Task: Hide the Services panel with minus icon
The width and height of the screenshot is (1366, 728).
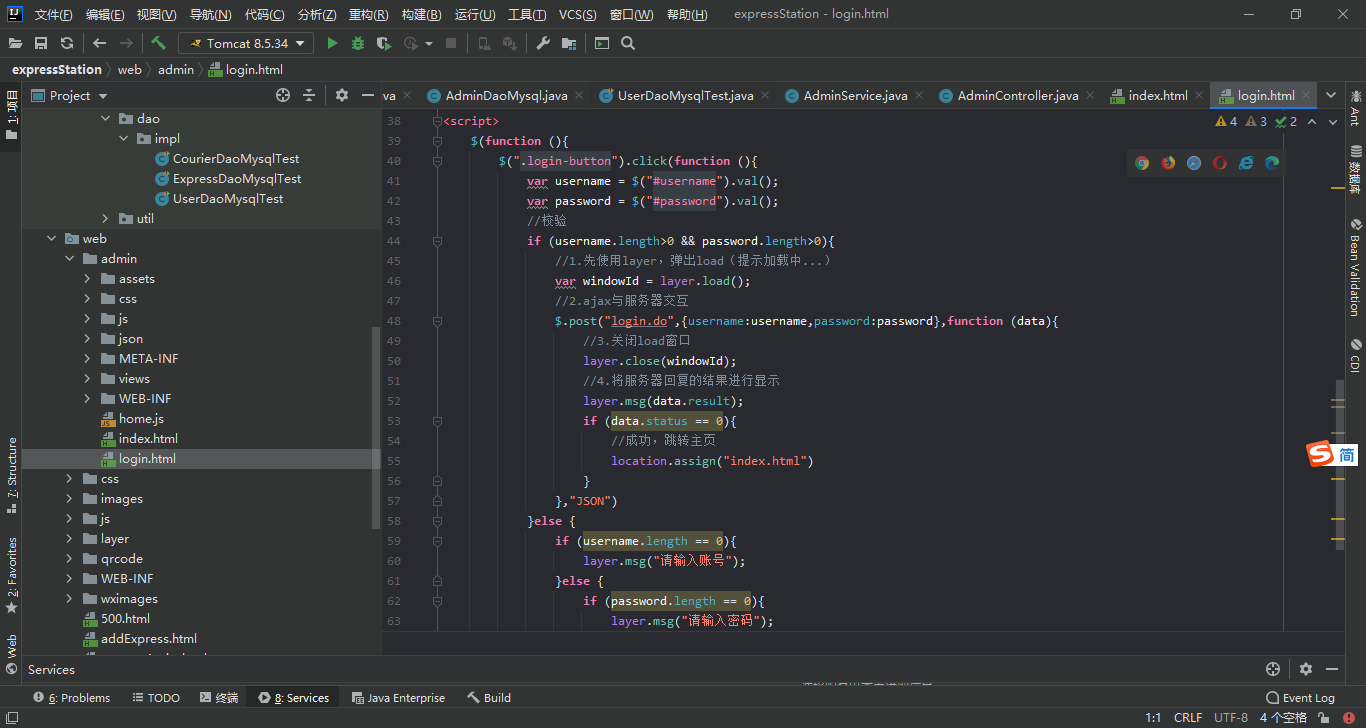Action: tap(1332, 669)
